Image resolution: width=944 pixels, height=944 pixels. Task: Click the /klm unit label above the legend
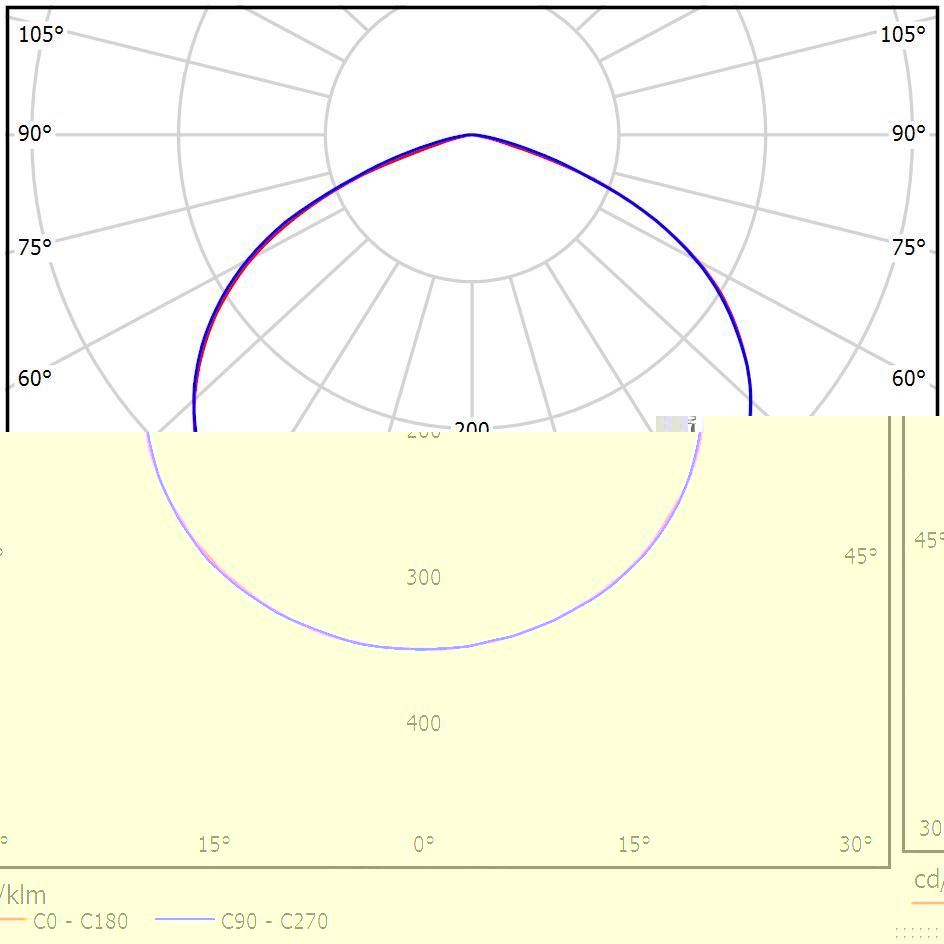(x=22, y=893)
